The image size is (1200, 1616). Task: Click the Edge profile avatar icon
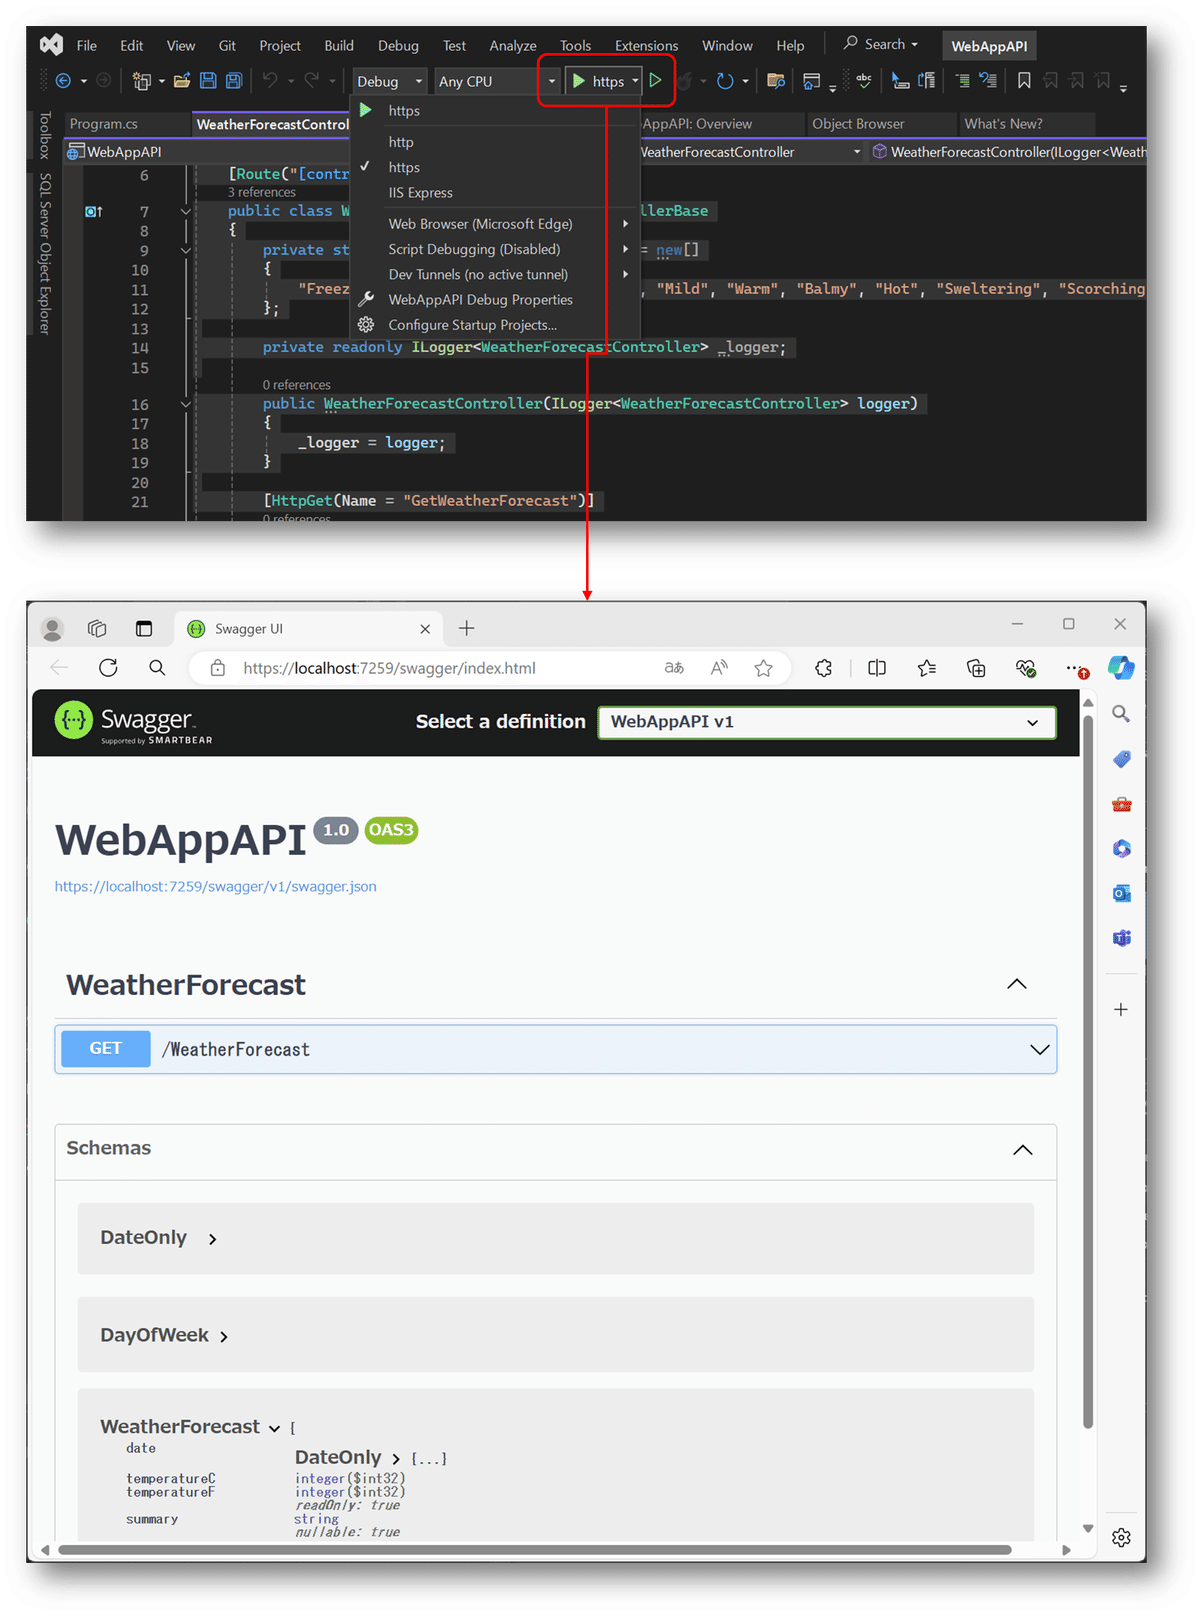tap(52, 628)
